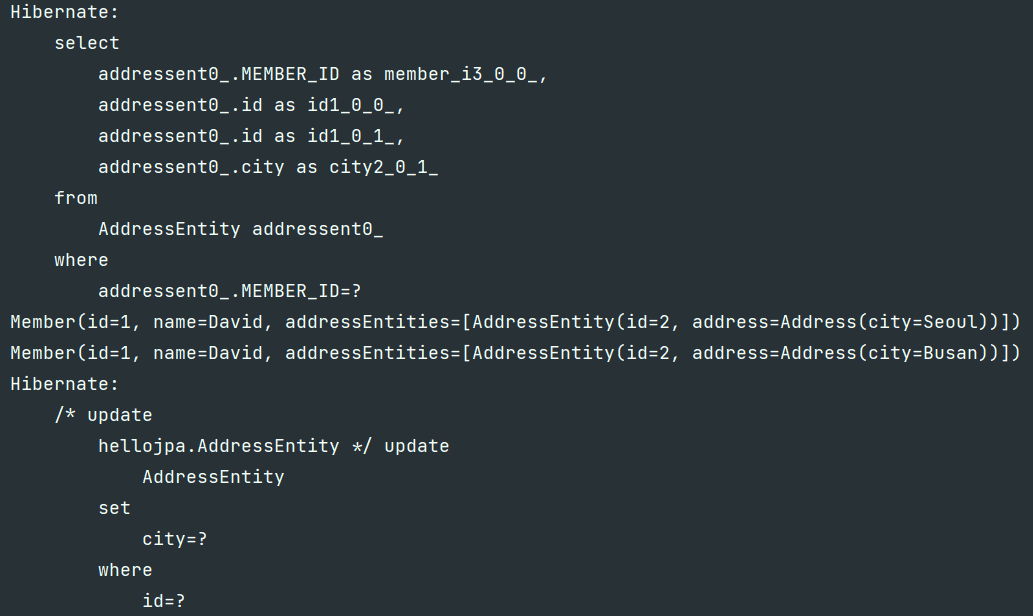
Task: Click the 'hellojpa.AddressEntity */ update' line
Action: coord(273,445)
